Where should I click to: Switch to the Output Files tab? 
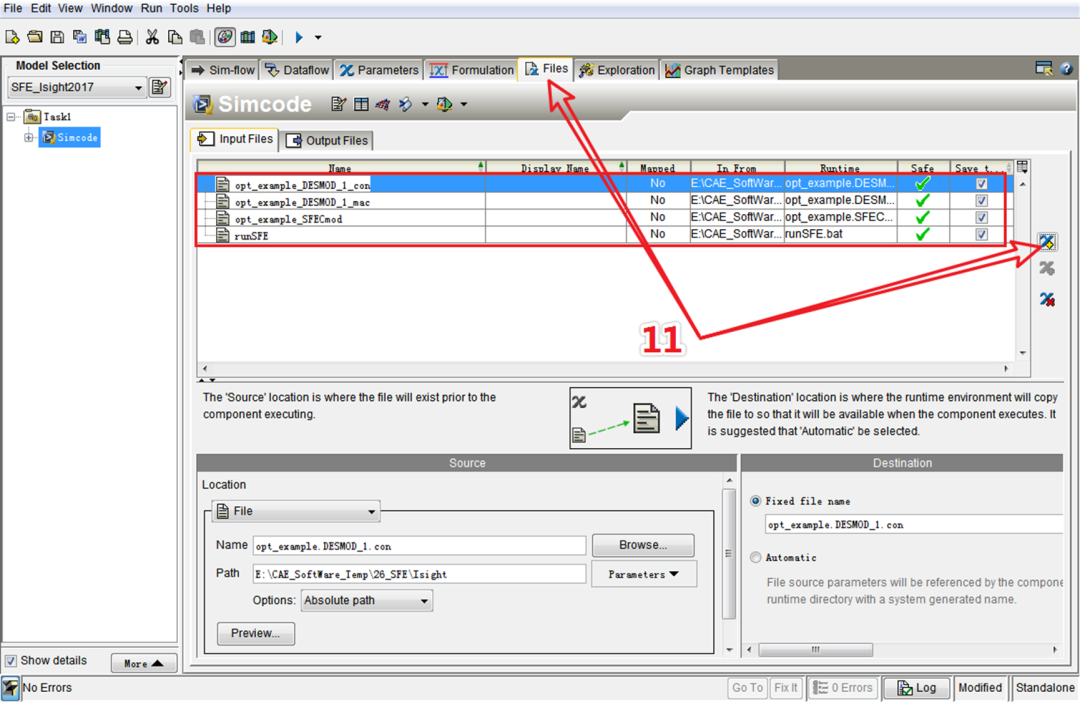pyautogui.click(x=328, y=141)
